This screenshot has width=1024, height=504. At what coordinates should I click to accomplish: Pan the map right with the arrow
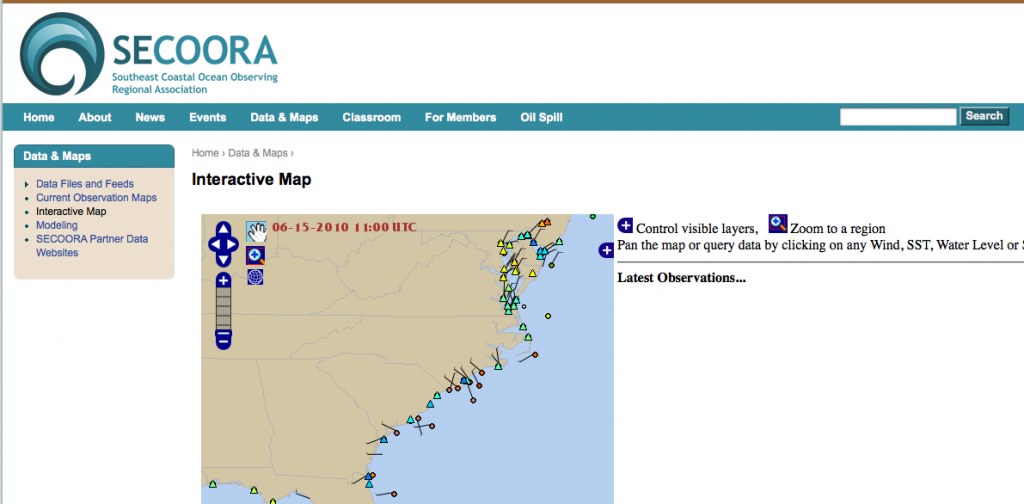point(232,245)
